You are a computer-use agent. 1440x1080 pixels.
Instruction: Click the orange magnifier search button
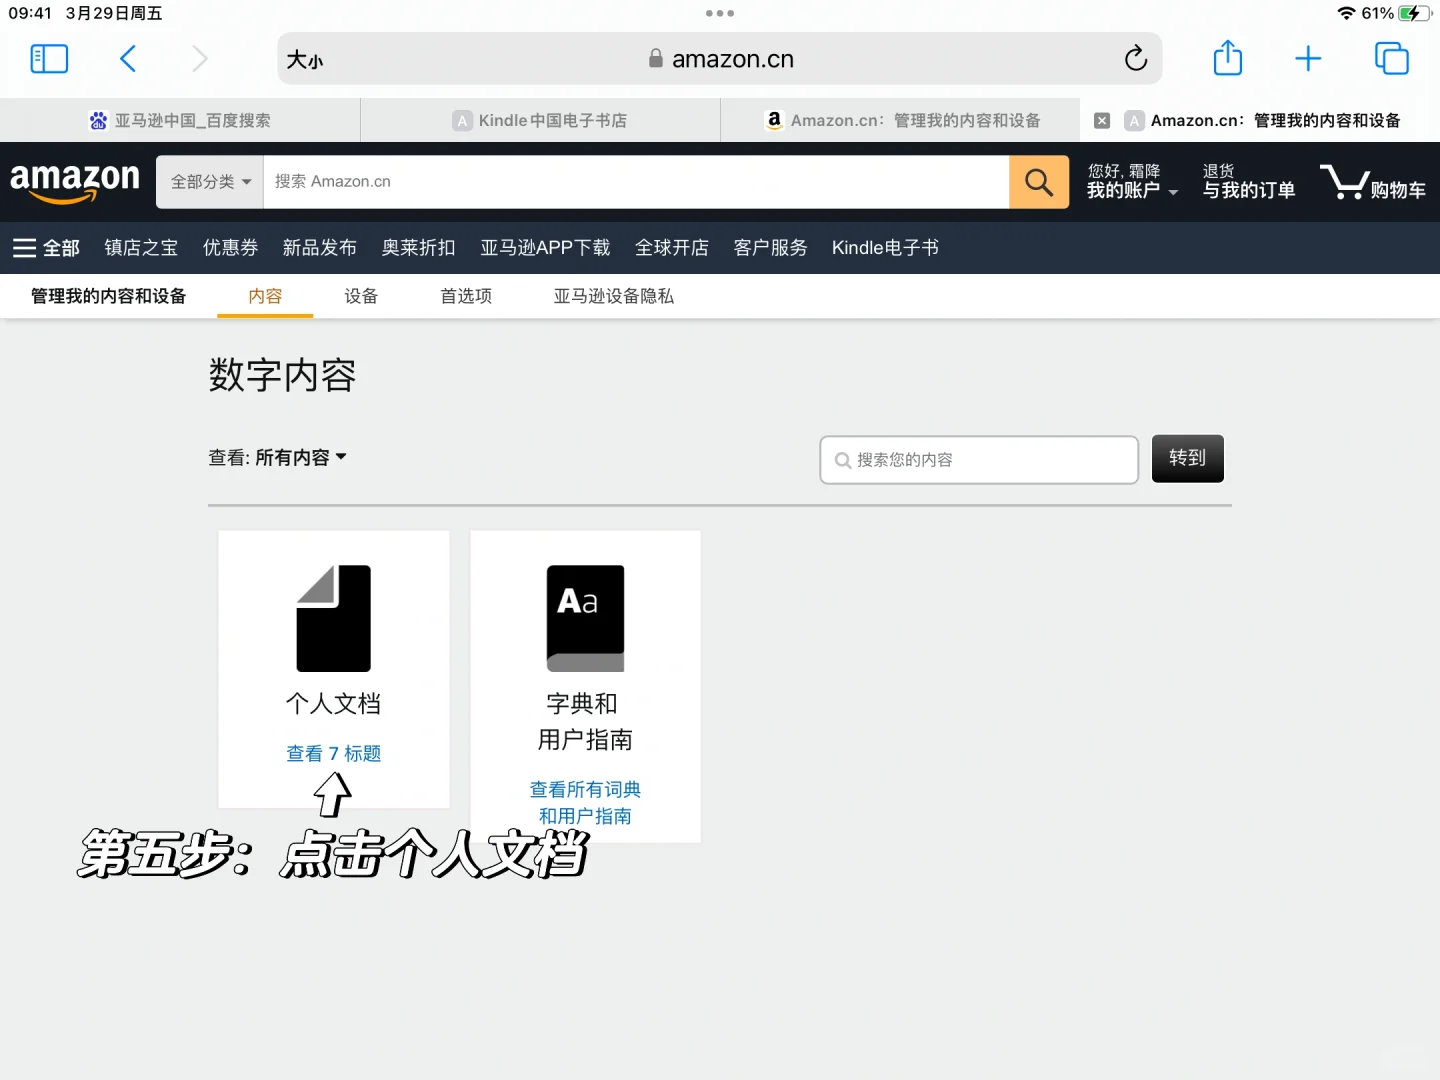pos(1039,182)
